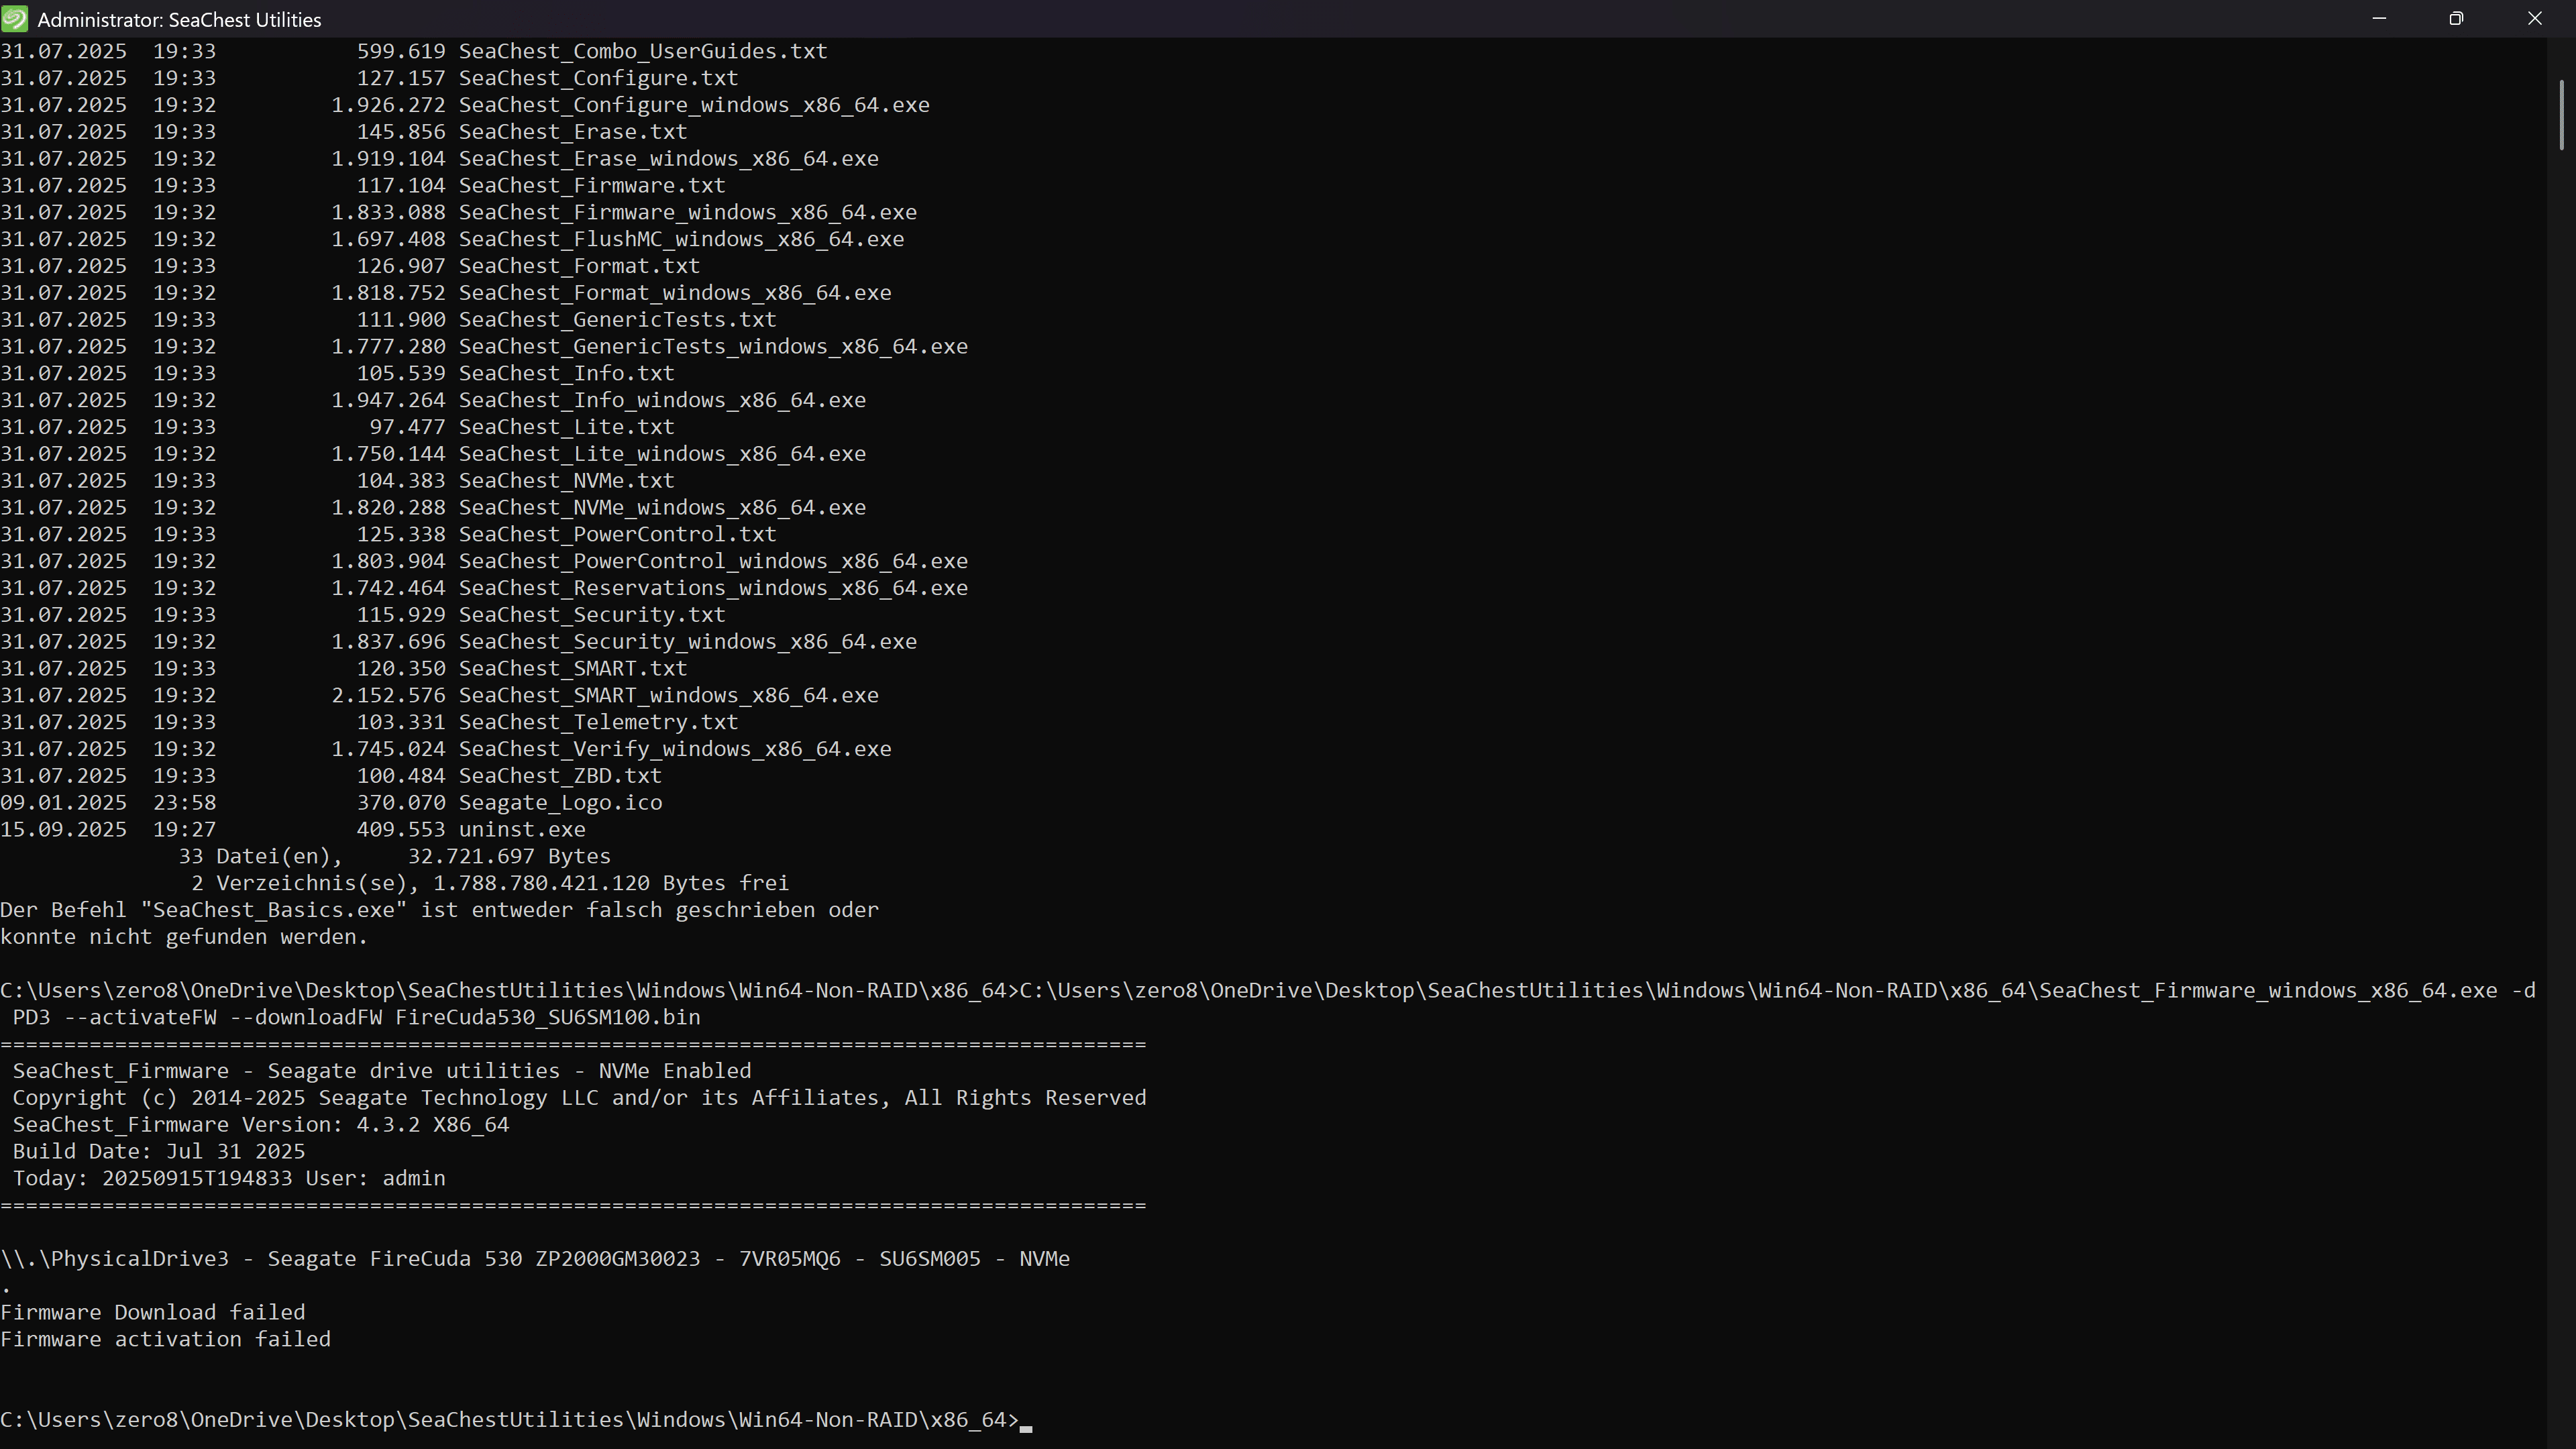The height and width of the screenshot is (1449, 2576).
Task: Restore down the terminal window
Action: tap(2456, 19)
